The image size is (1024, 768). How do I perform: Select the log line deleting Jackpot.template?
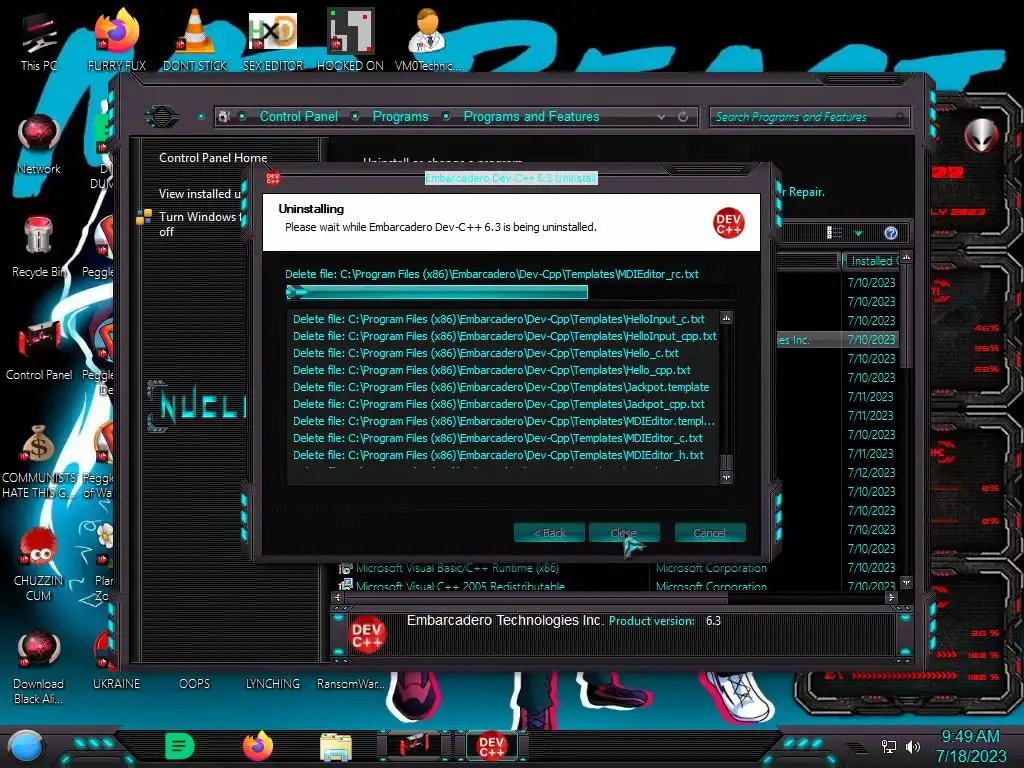501,387
